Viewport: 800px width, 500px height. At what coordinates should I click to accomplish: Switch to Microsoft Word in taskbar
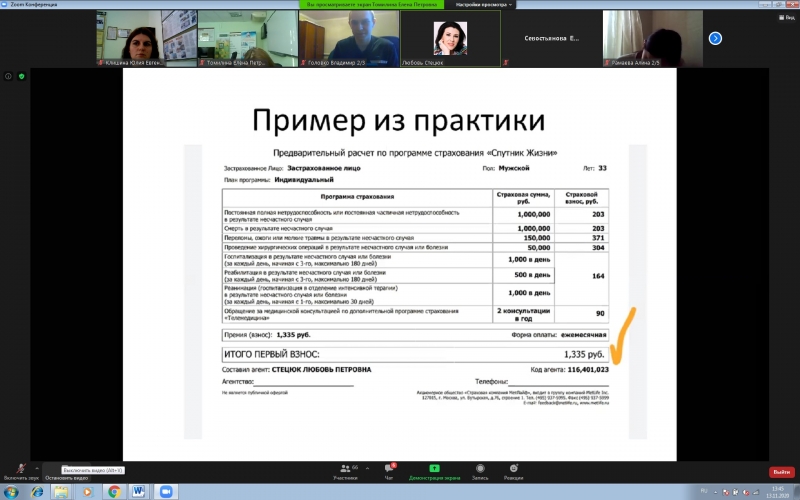coord(139,492)
